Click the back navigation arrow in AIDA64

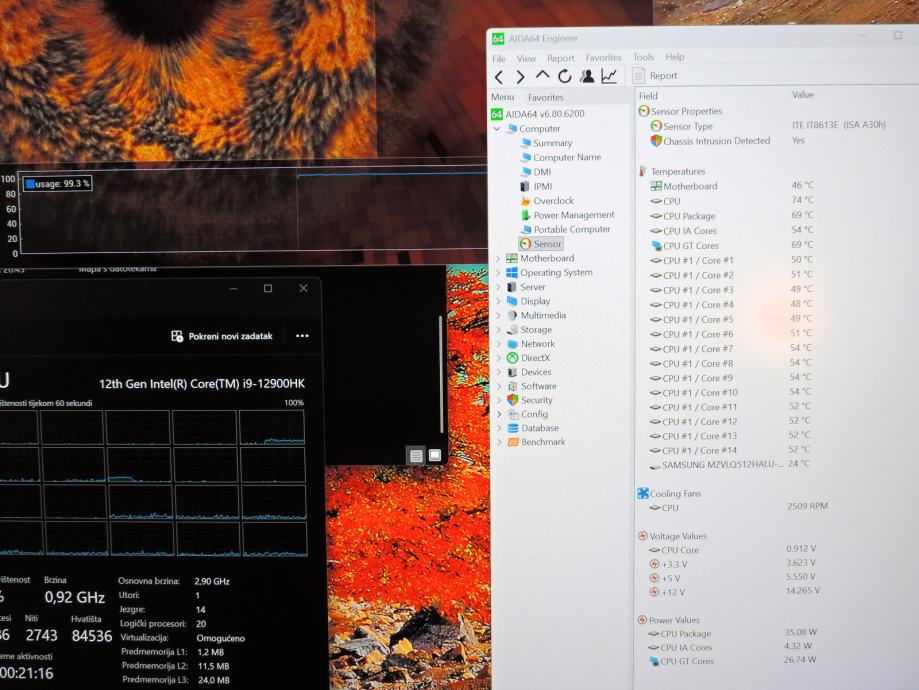point(499,76)
